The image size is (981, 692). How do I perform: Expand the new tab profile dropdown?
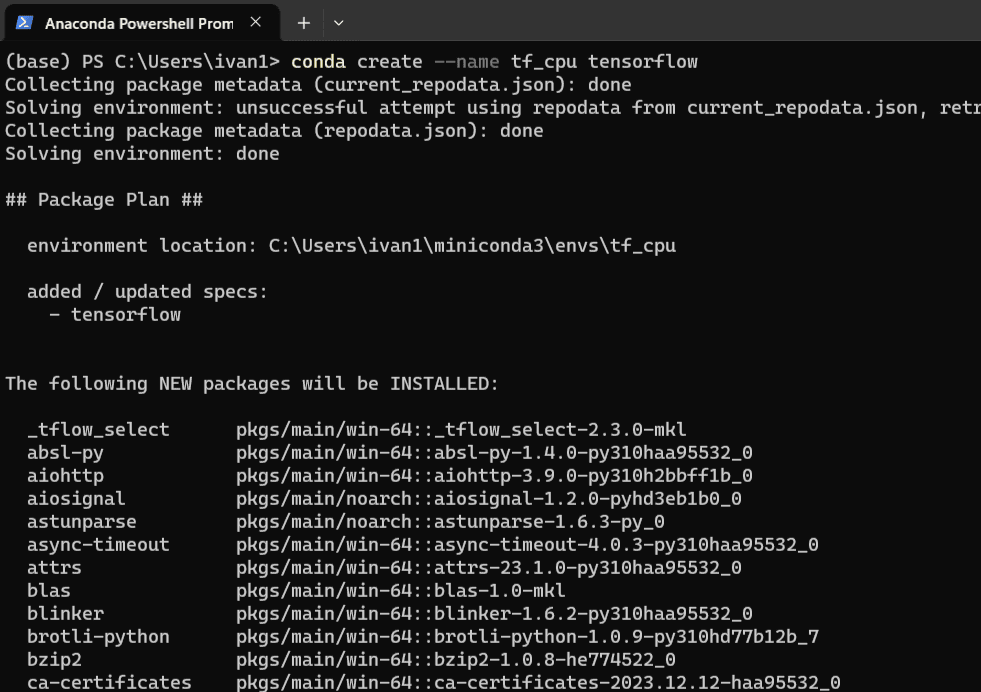click(x=338, y=22)
